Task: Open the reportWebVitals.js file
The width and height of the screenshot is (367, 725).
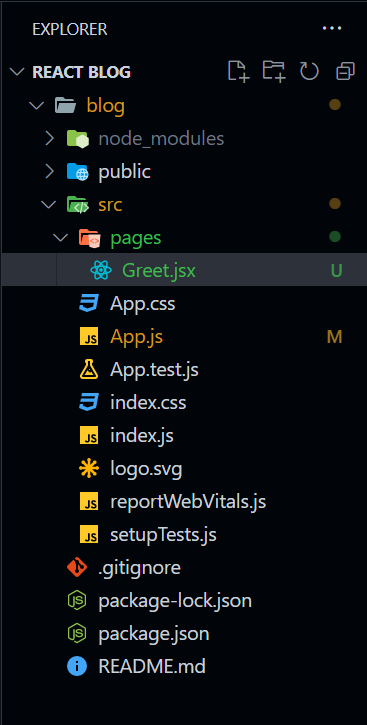Action: point(188,502)
